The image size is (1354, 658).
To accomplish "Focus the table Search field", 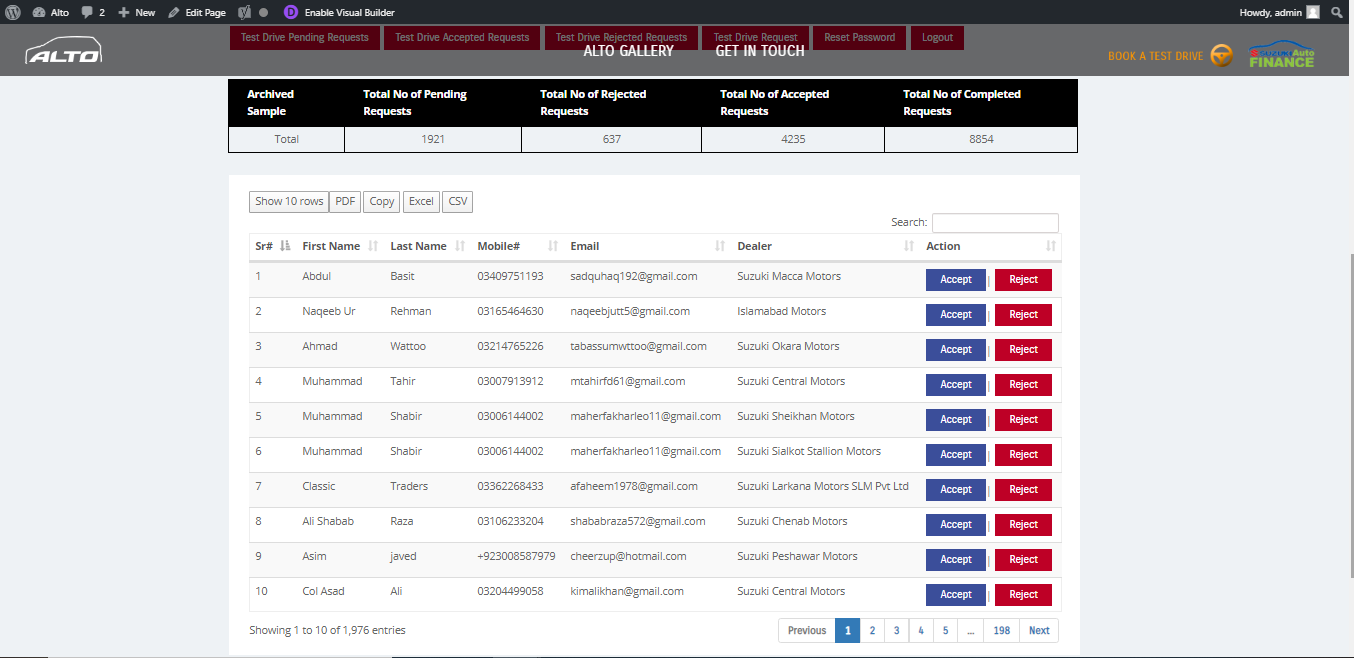I will pyautogui.click(x=995, y=223).
